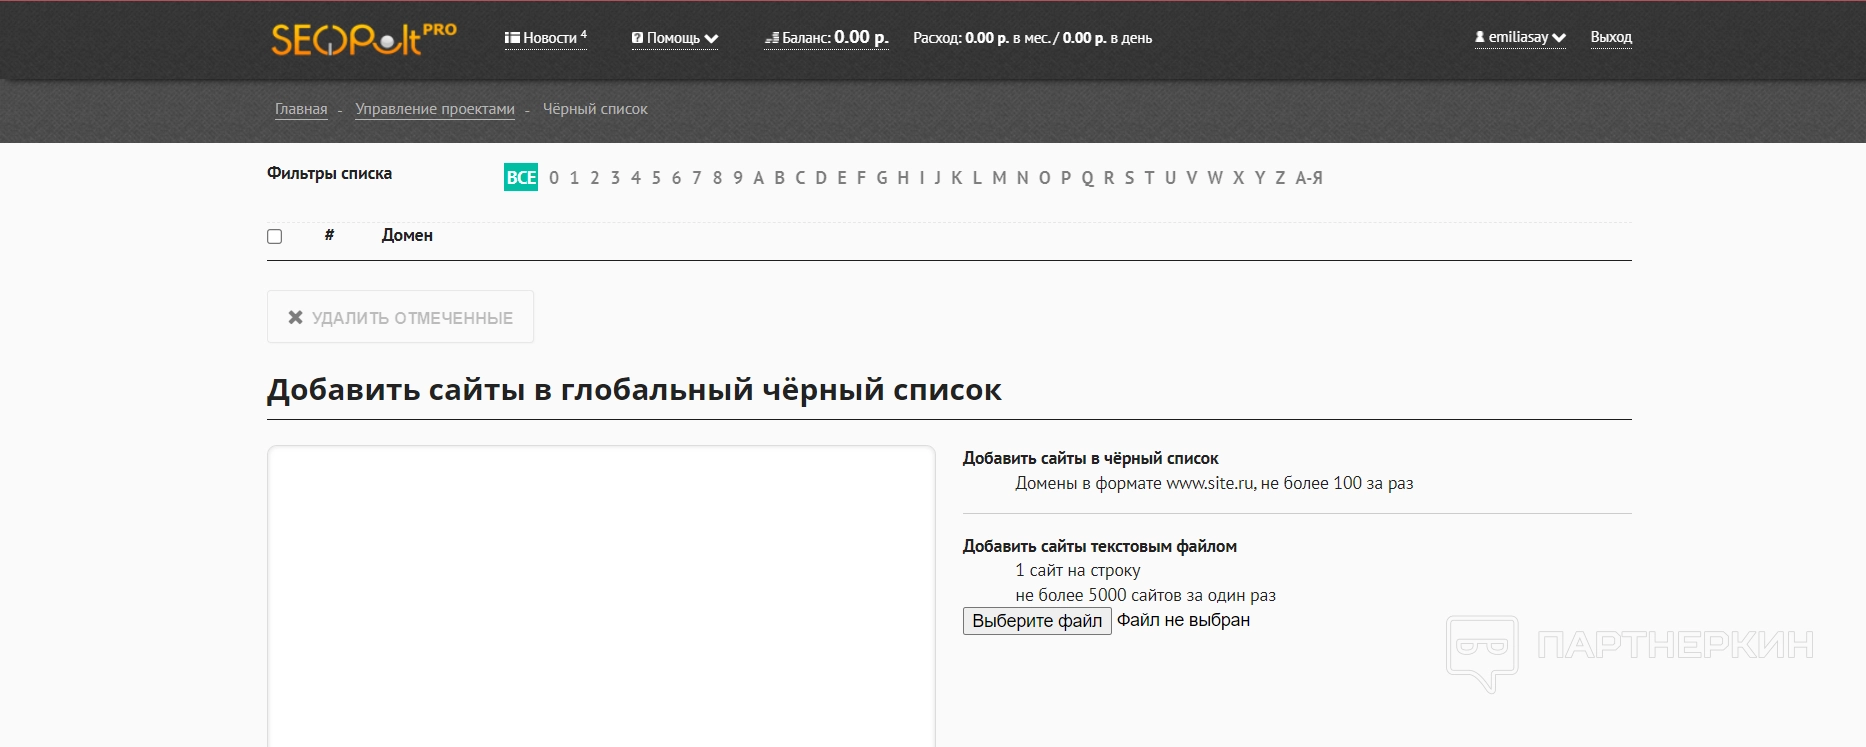Click the Домен column header

coord(407,235)
